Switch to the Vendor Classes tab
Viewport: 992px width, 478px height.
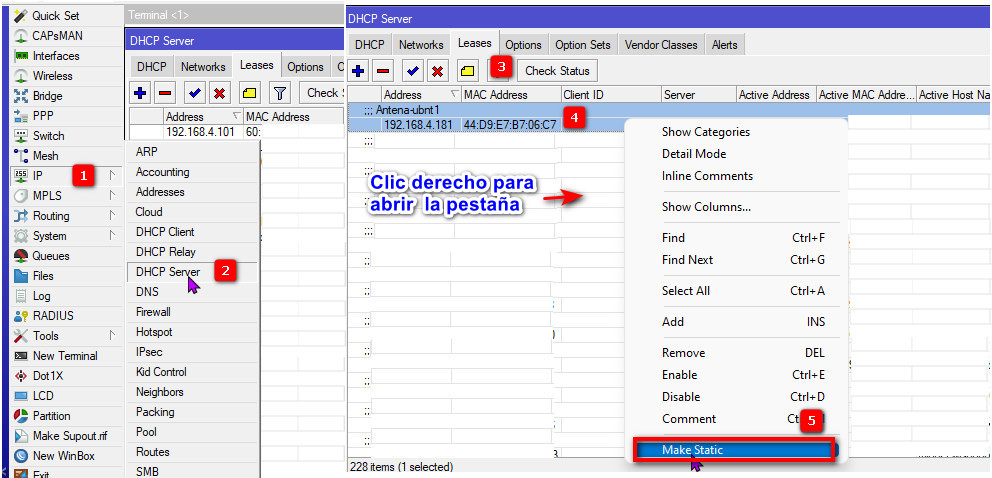click(x=660, y=45)
